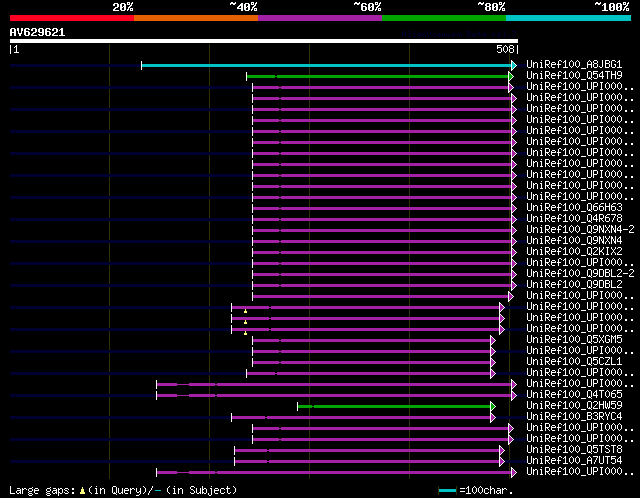Click the green alignment bar for Q54TH9
This screenshot has width=640, height=498.
click(378, 76)
